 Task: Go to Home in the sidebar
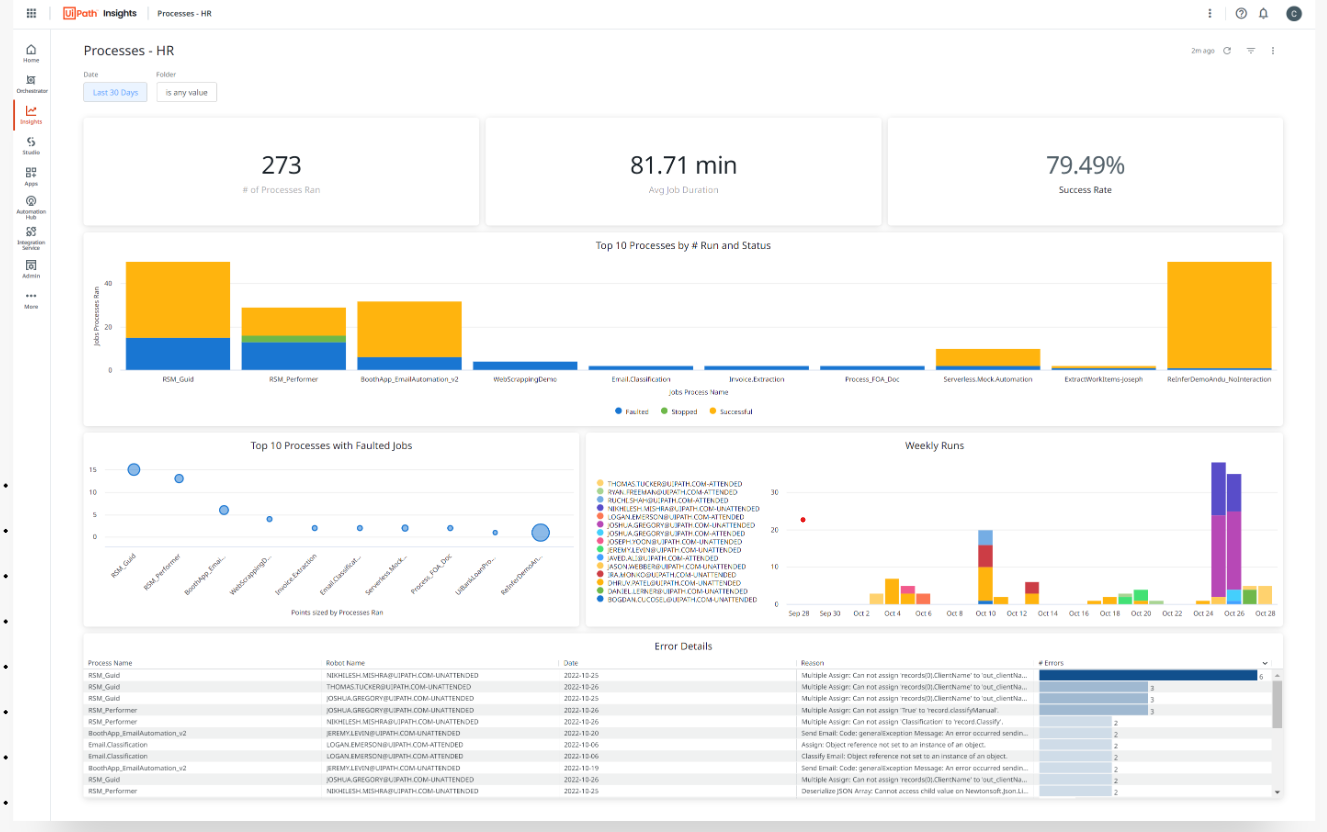tap(31, 53)
